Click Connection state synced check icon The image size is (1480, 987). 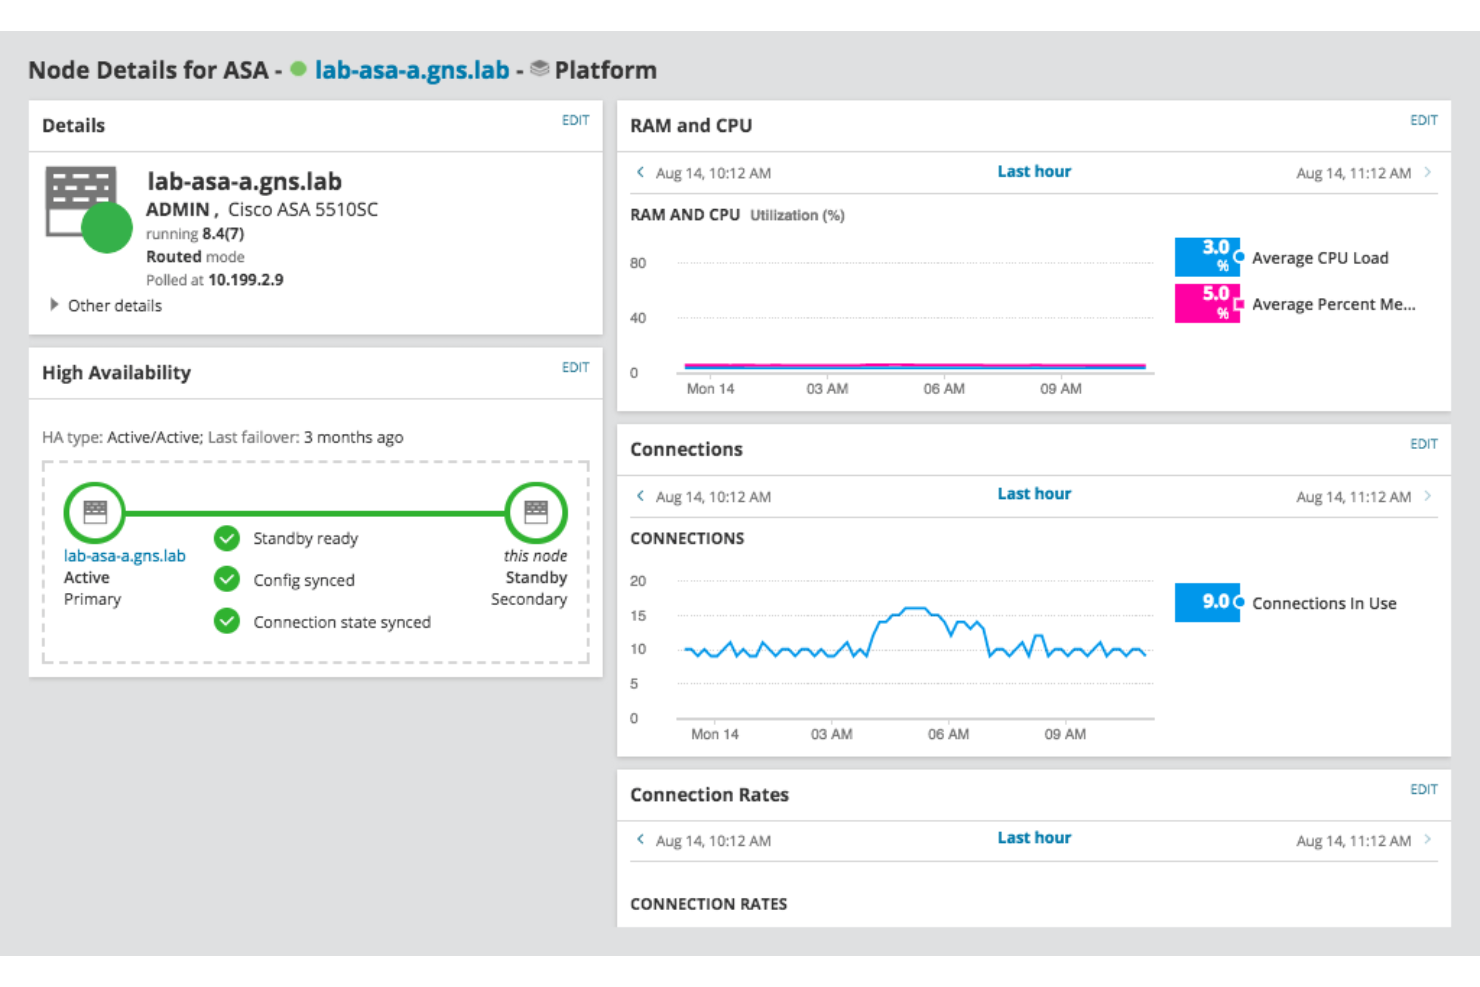pos(227,622)
